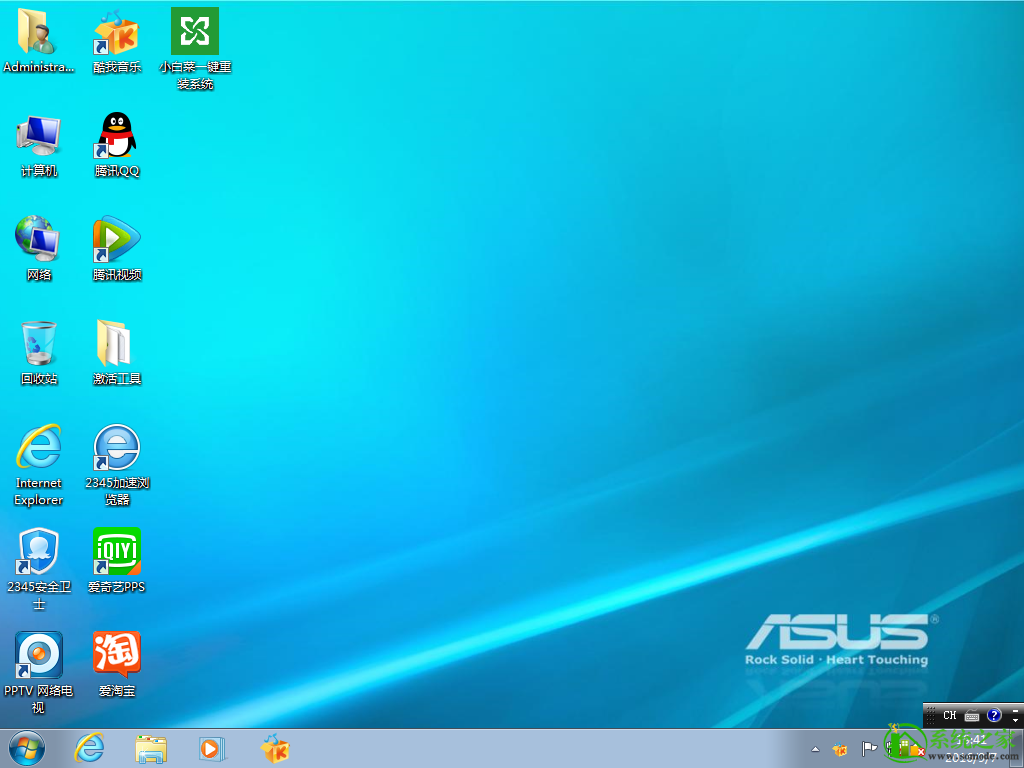Screen dimensions: 1024x768
Task: Launch Windows Media Player from taskbar
Action: pyautogui.click(x=212, y=748)
